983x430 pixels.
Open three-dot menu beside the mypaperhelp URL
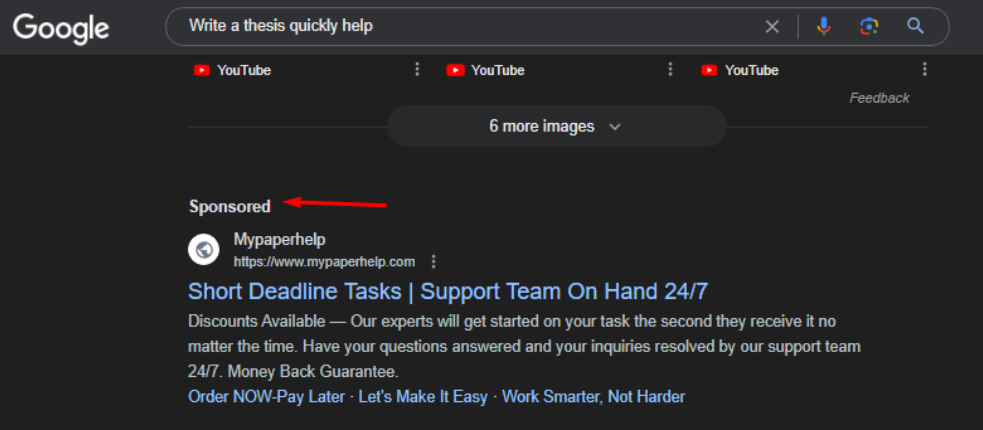click(x=433, y=262)
